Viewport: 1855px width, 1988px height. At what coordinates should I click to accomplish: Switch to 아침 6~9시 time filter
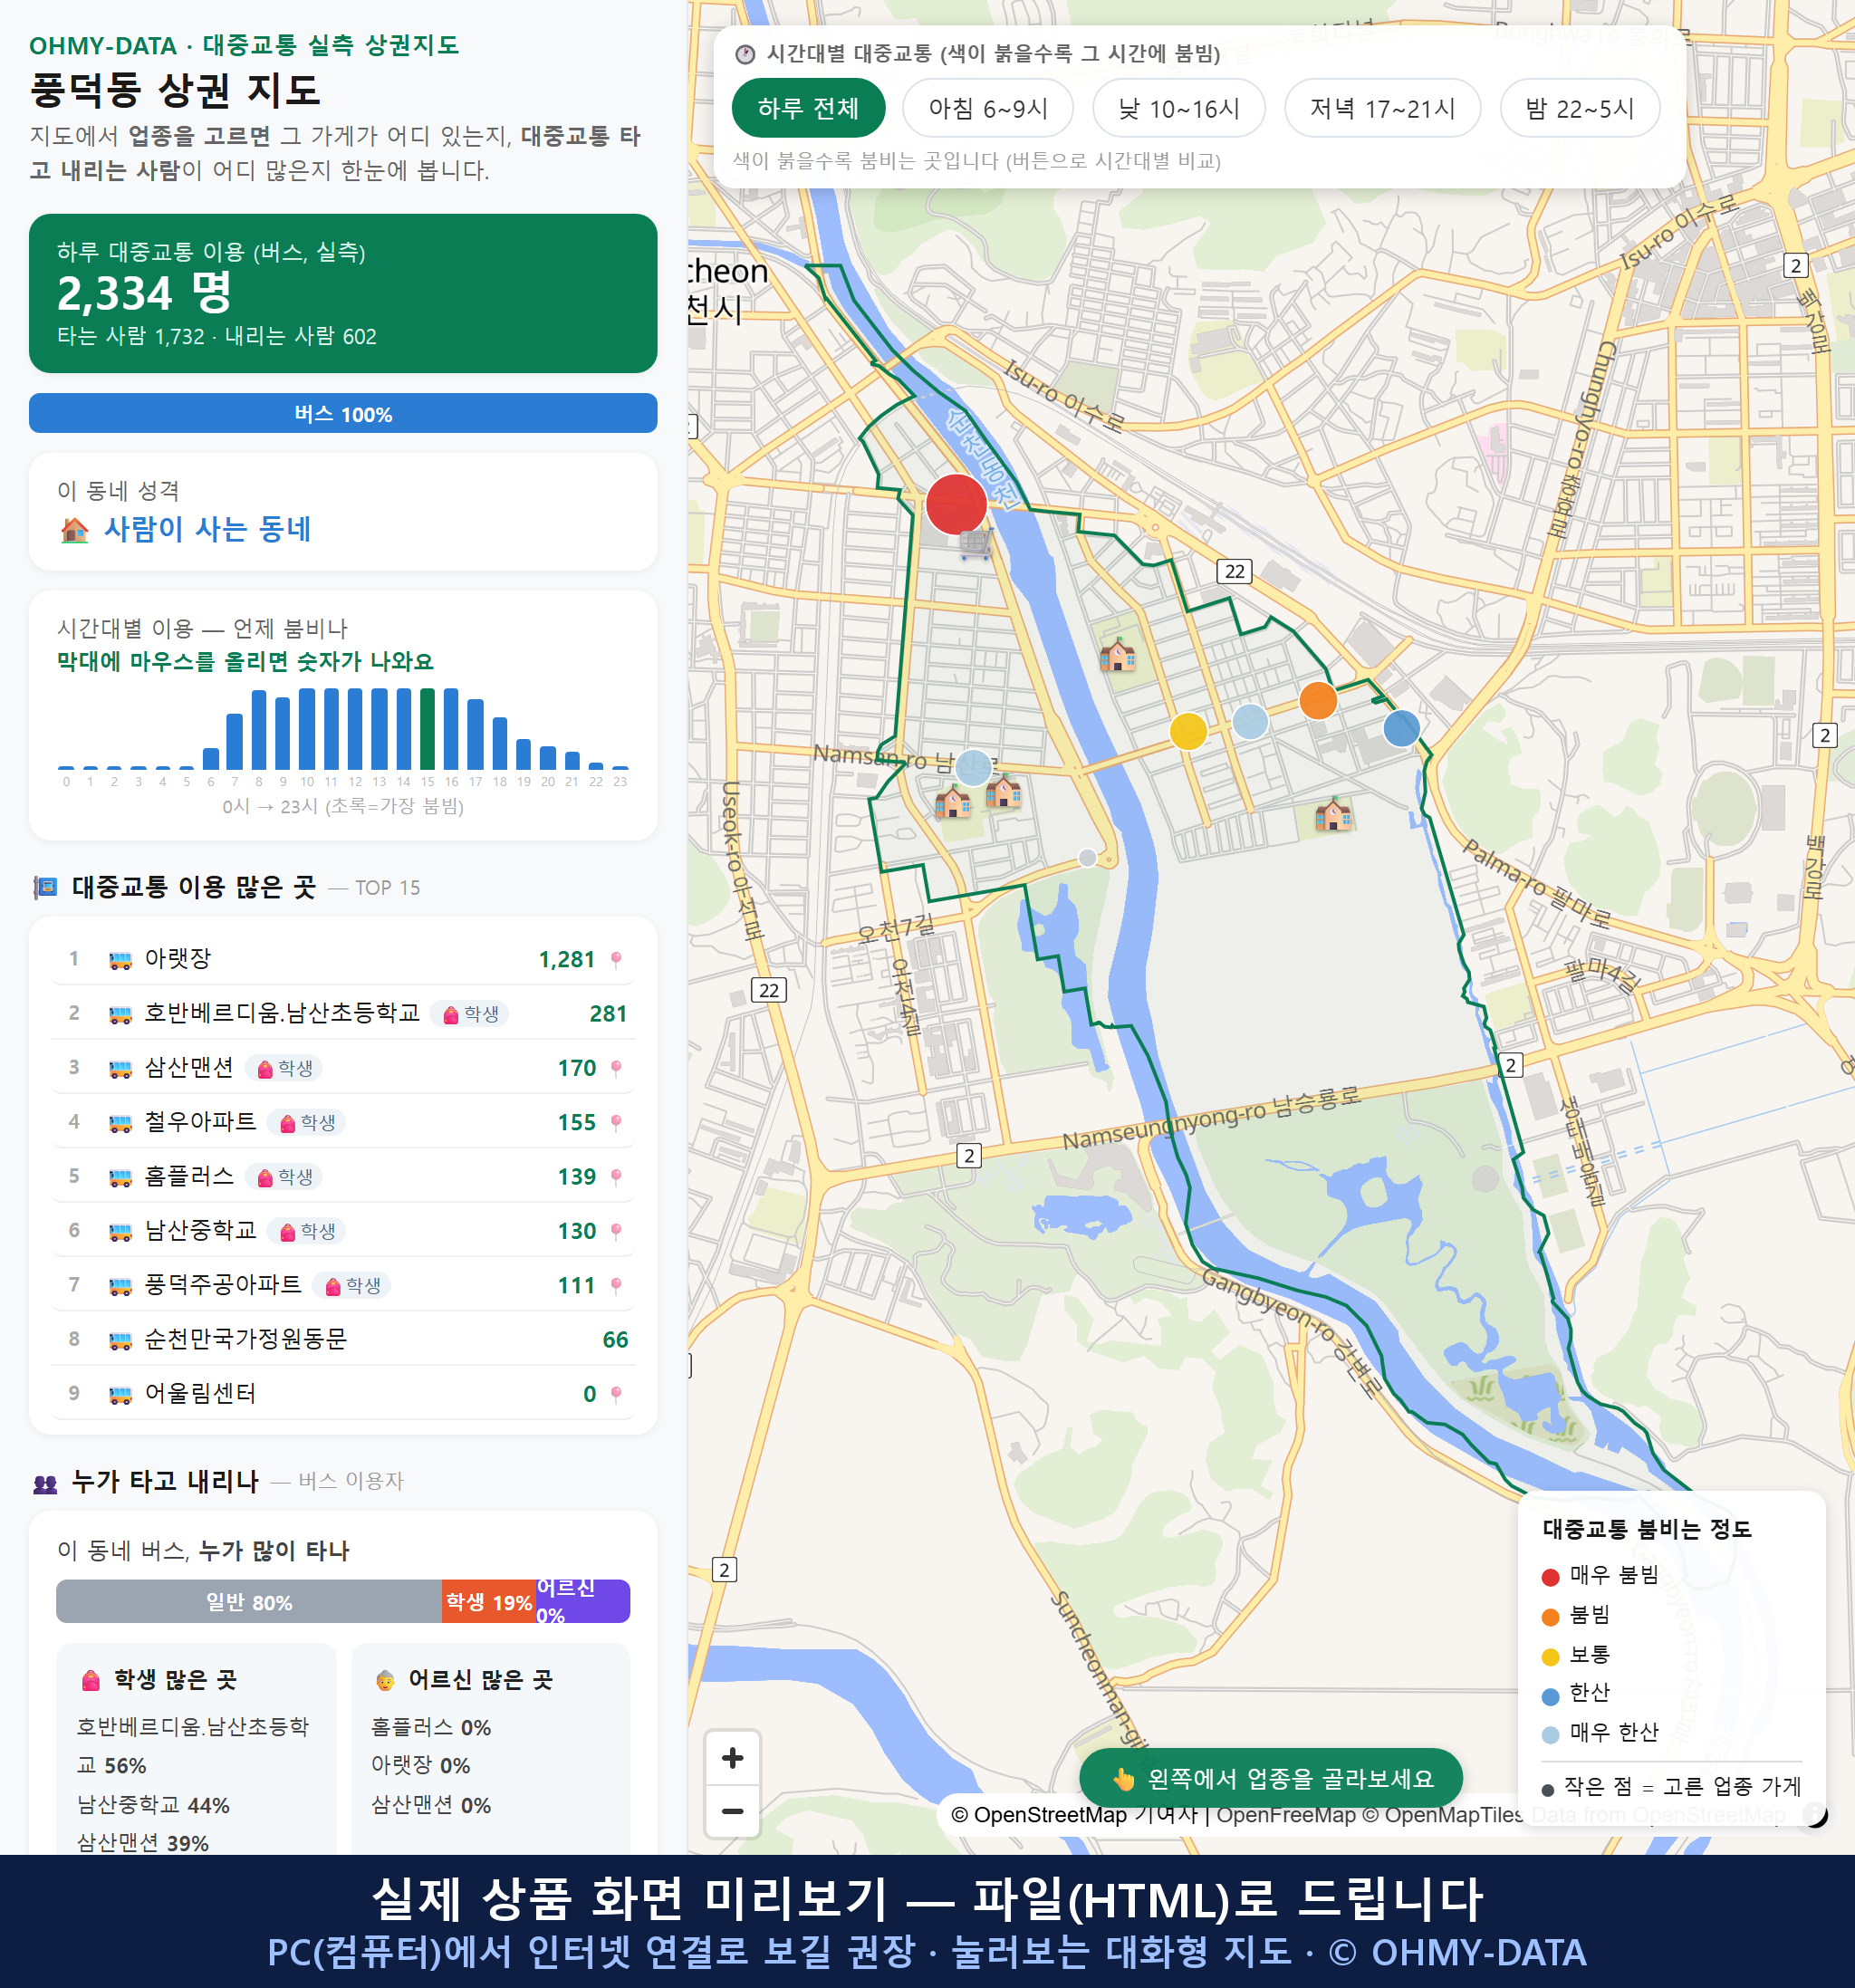click(x=988, y=108)
